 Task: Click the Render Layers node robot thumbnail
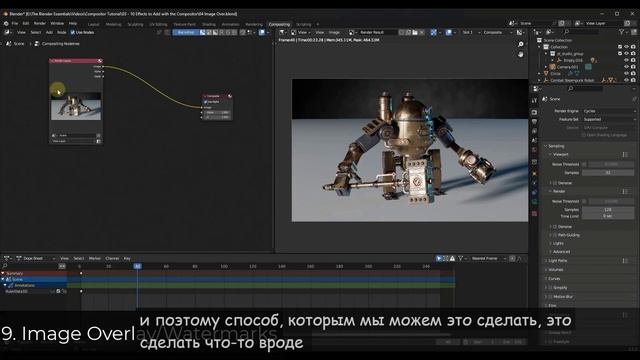[76, 107]
